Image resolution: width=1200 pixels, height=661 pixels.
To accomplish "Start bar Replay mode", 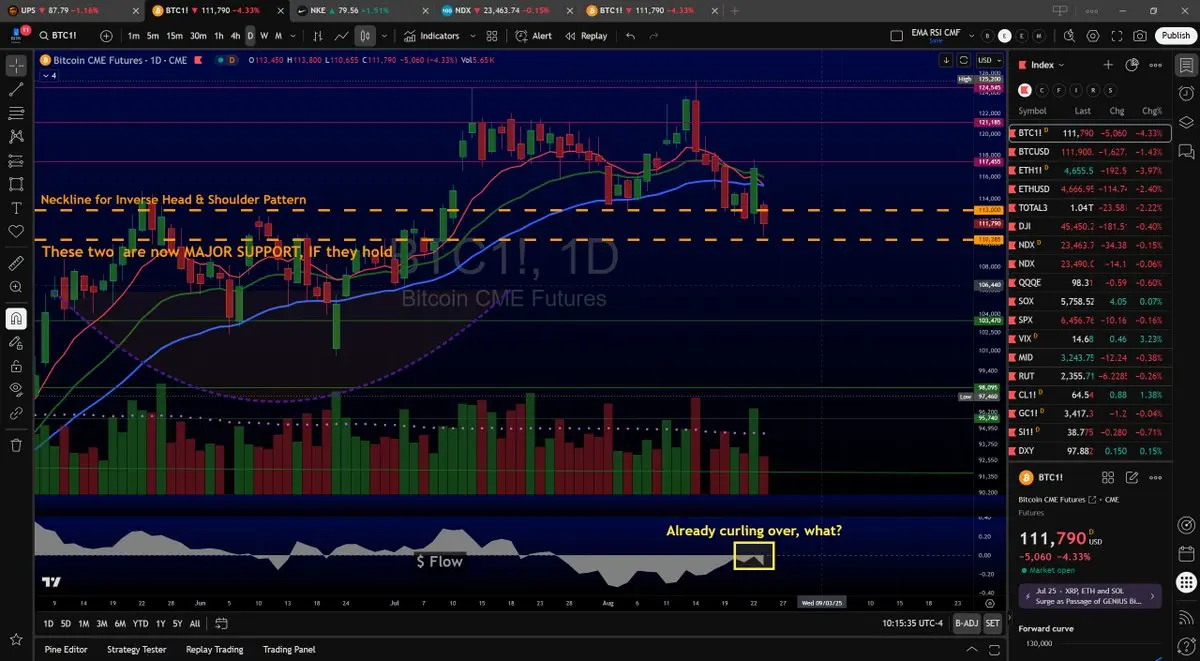I will point(586,36).
